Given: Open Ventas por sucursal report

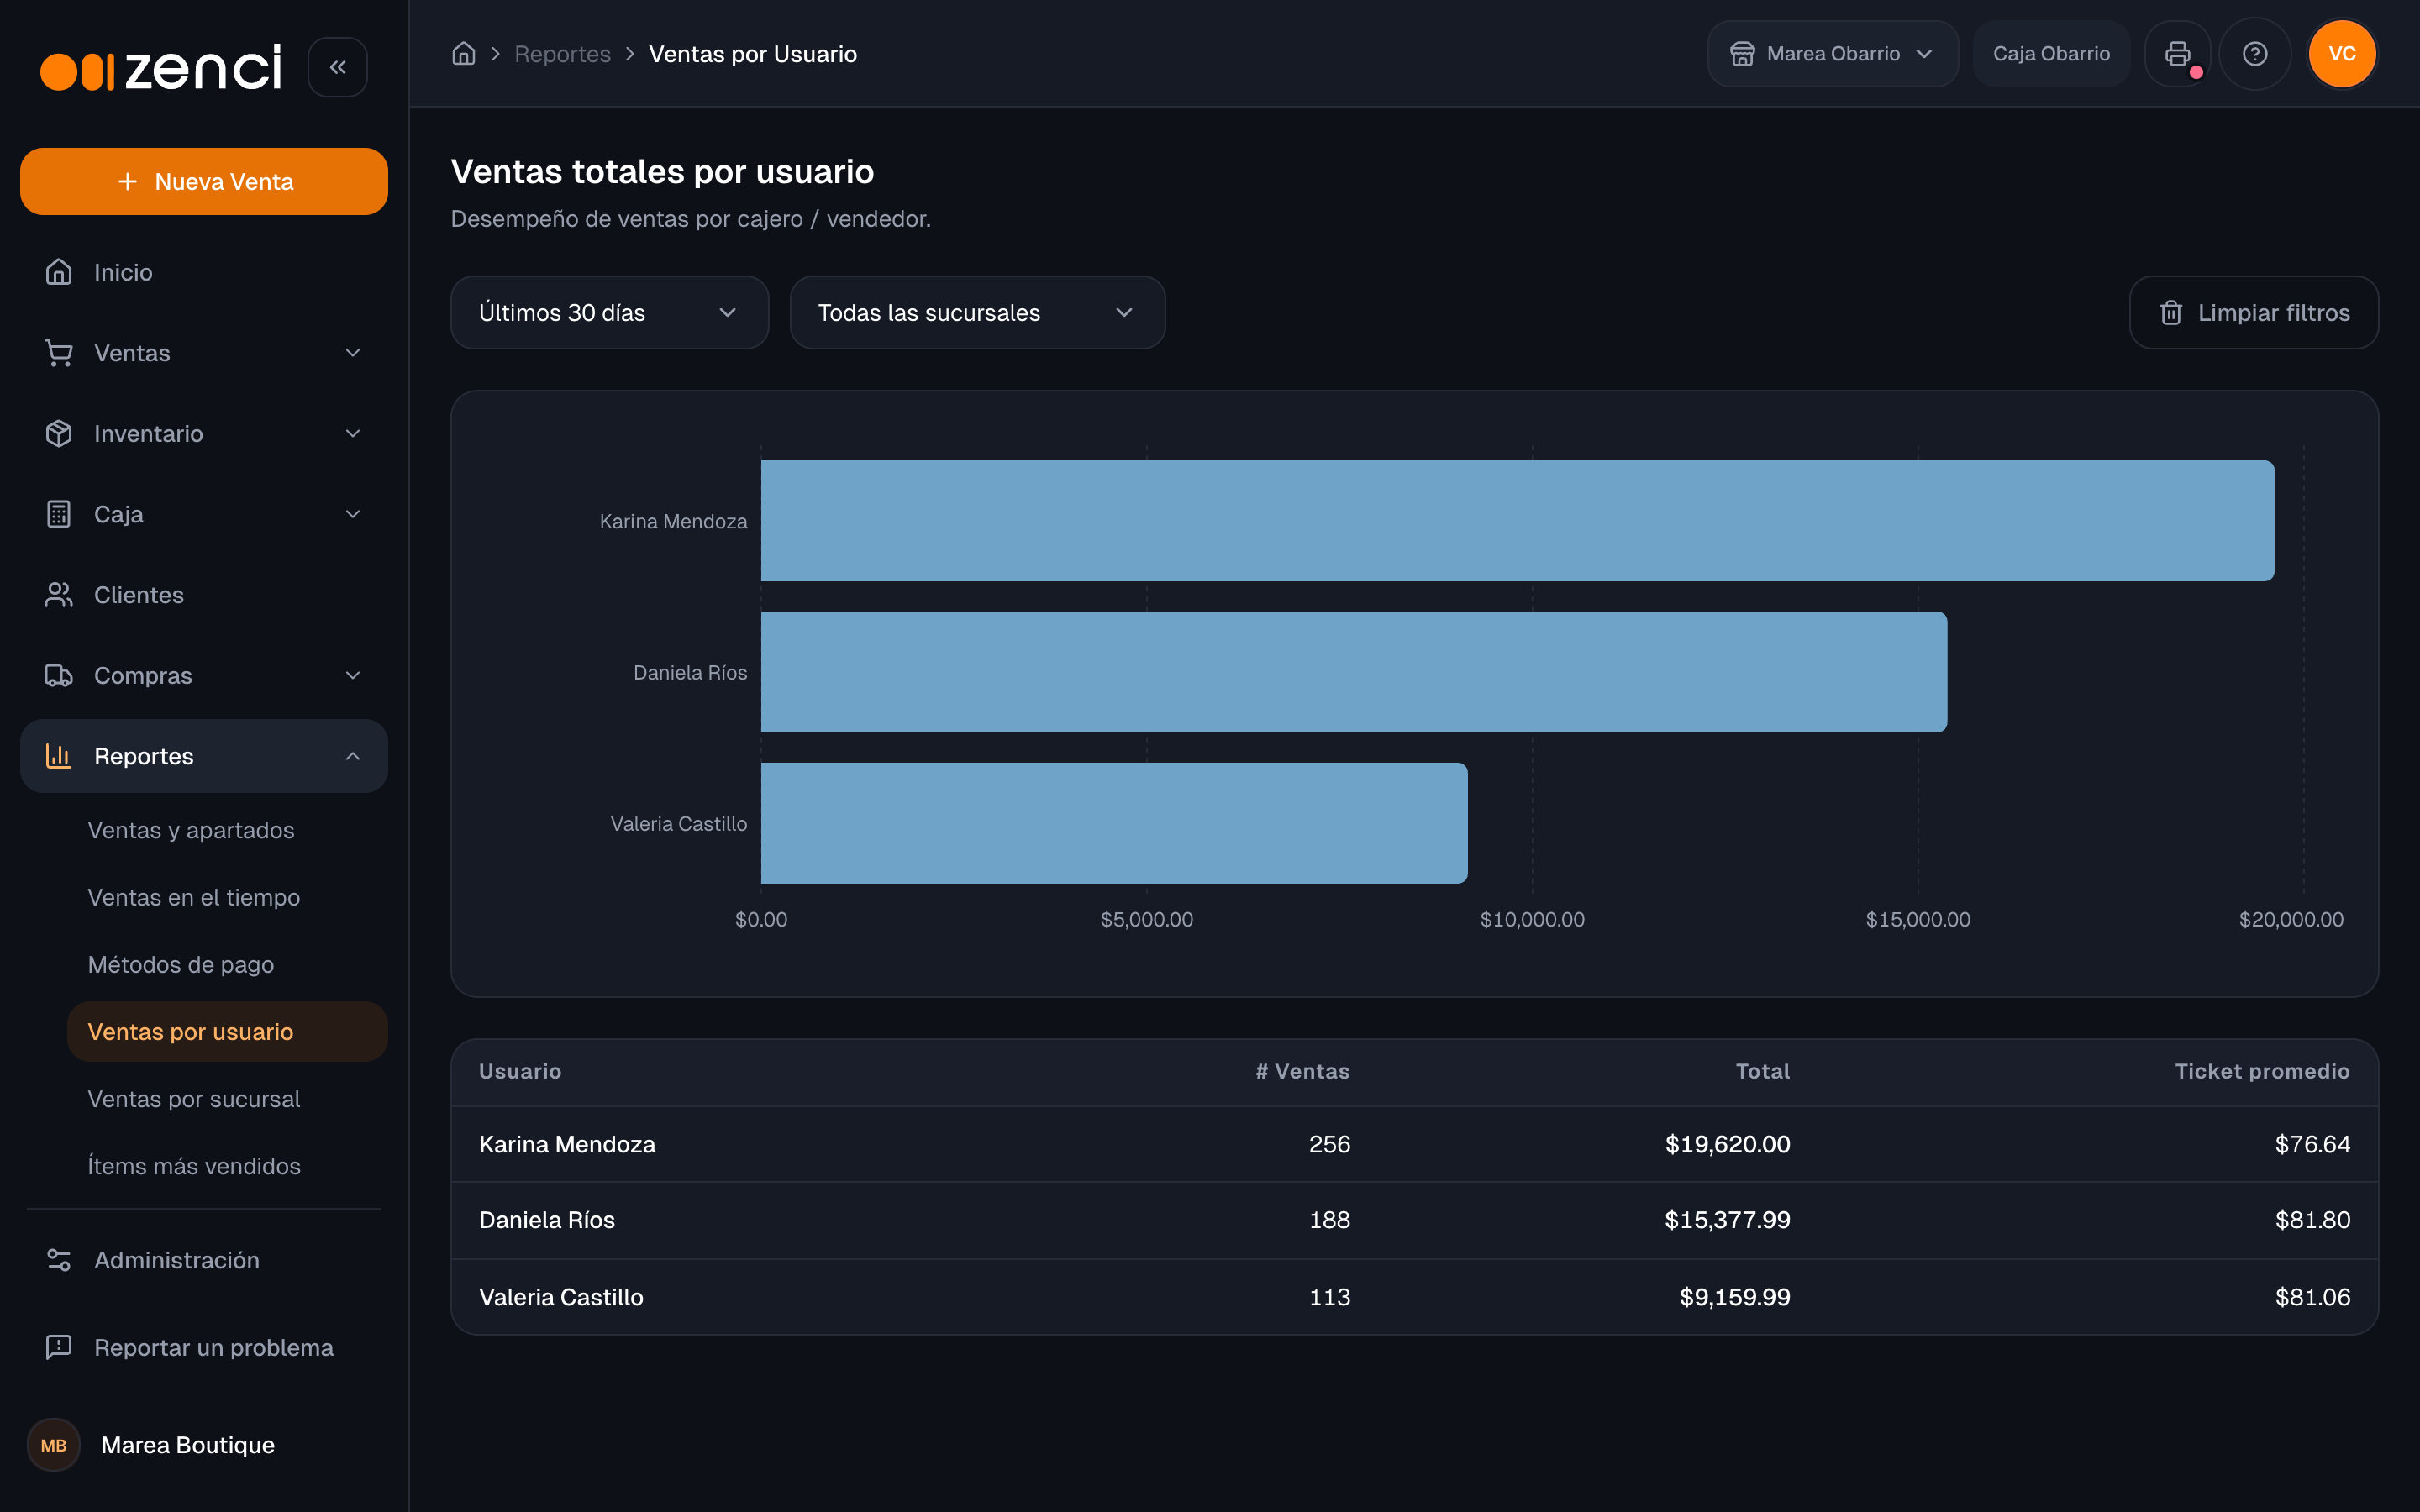Looking at the screenshot, I should [194, 1099].
